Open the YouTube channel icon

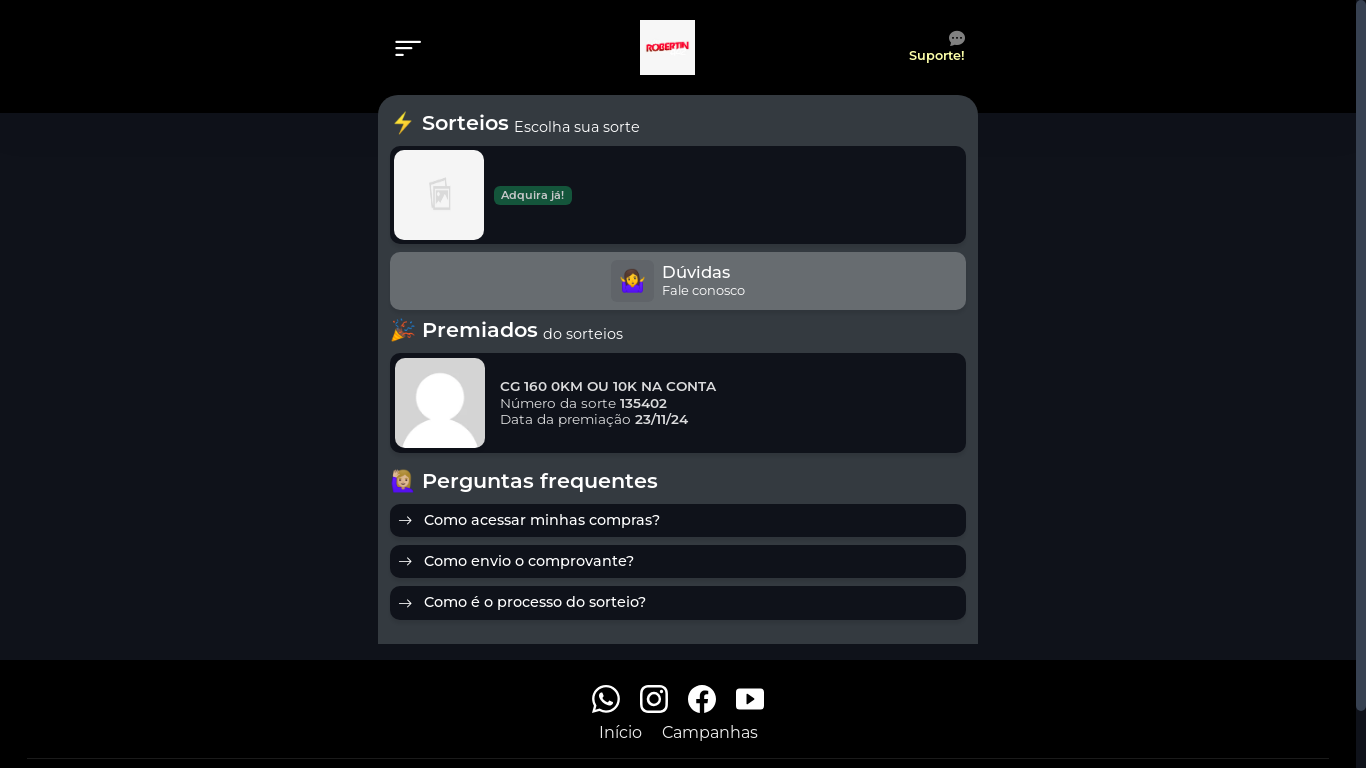pyautogui.click(x=750, y=699)
